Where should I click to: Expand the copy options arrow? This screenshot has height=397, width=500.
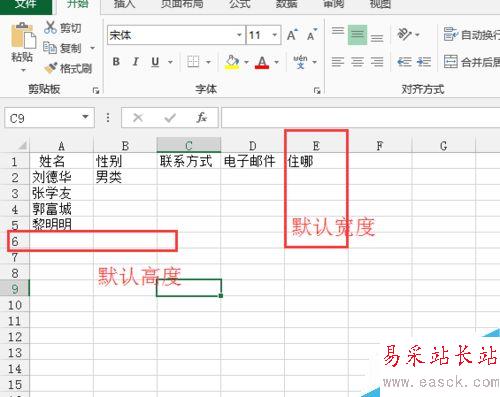[93, 48]
